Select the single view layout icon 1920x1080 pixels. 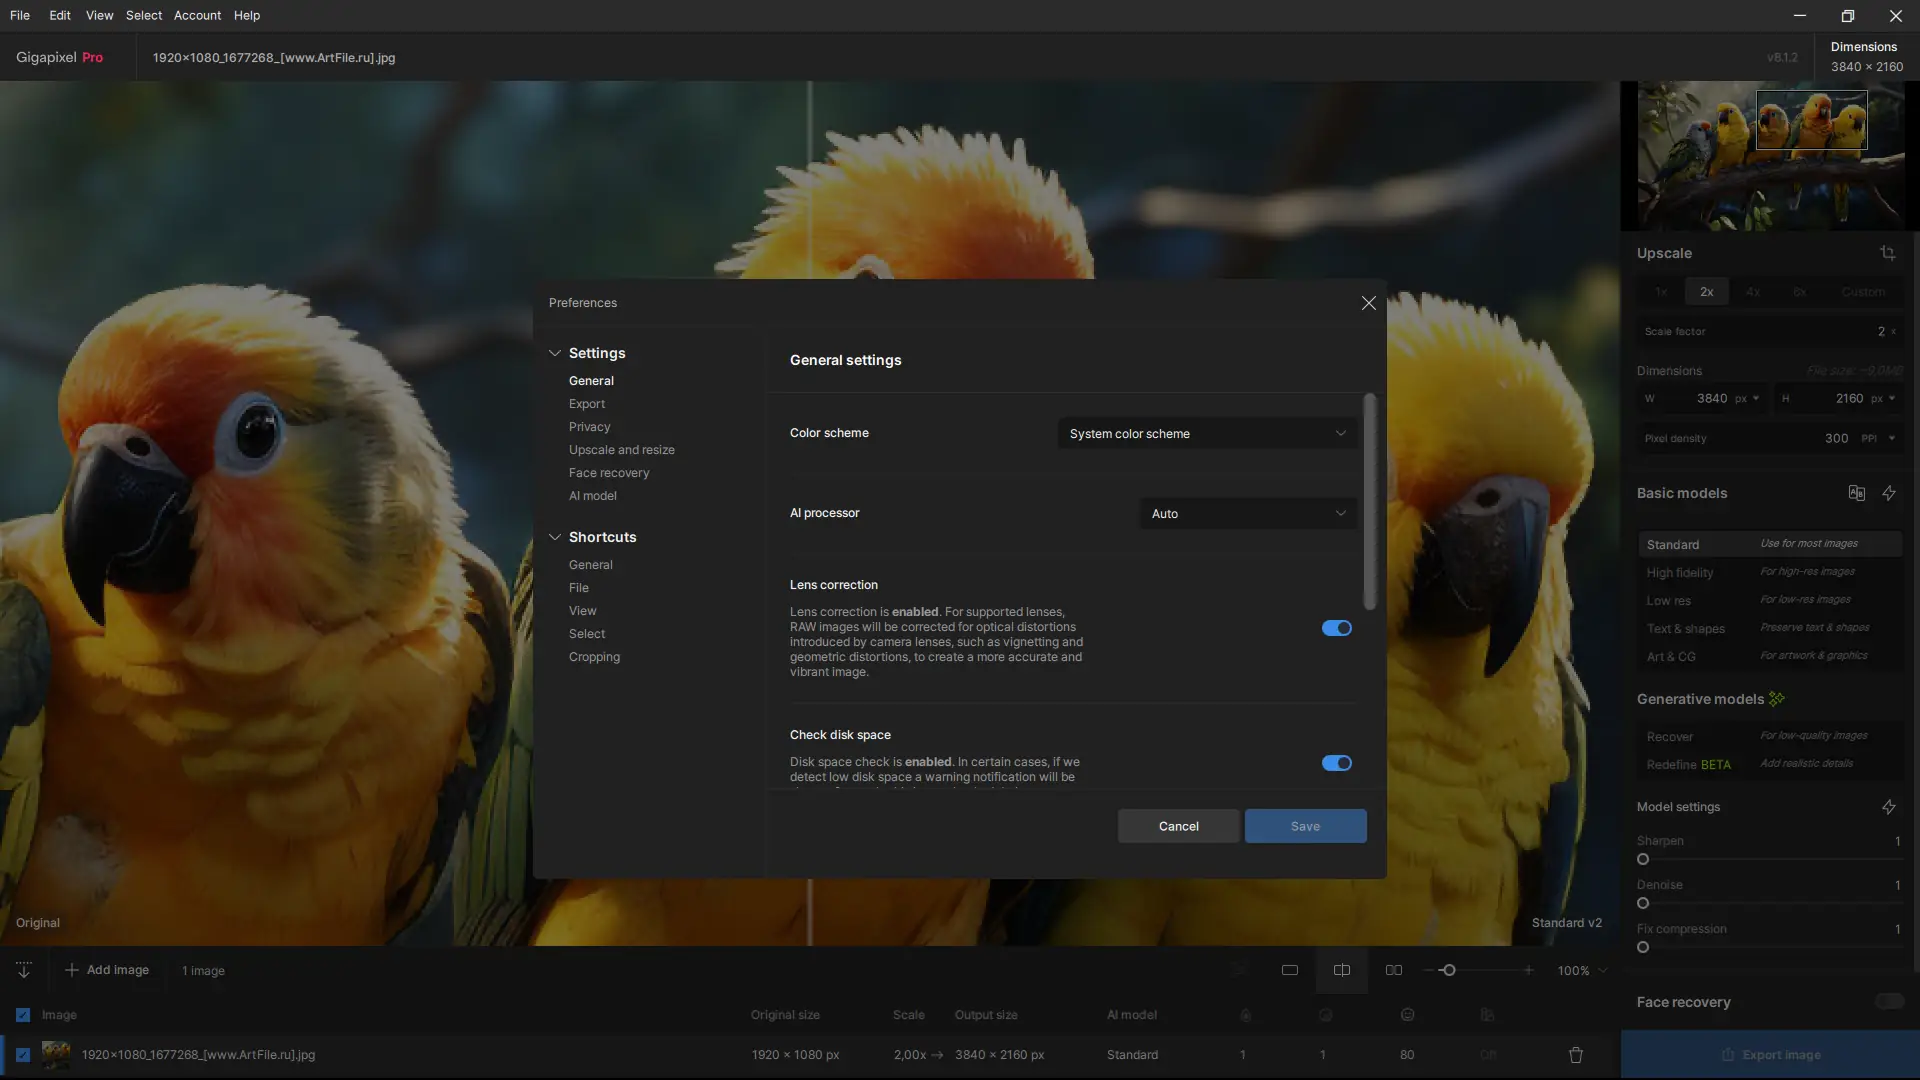(x=1290, y=970)
